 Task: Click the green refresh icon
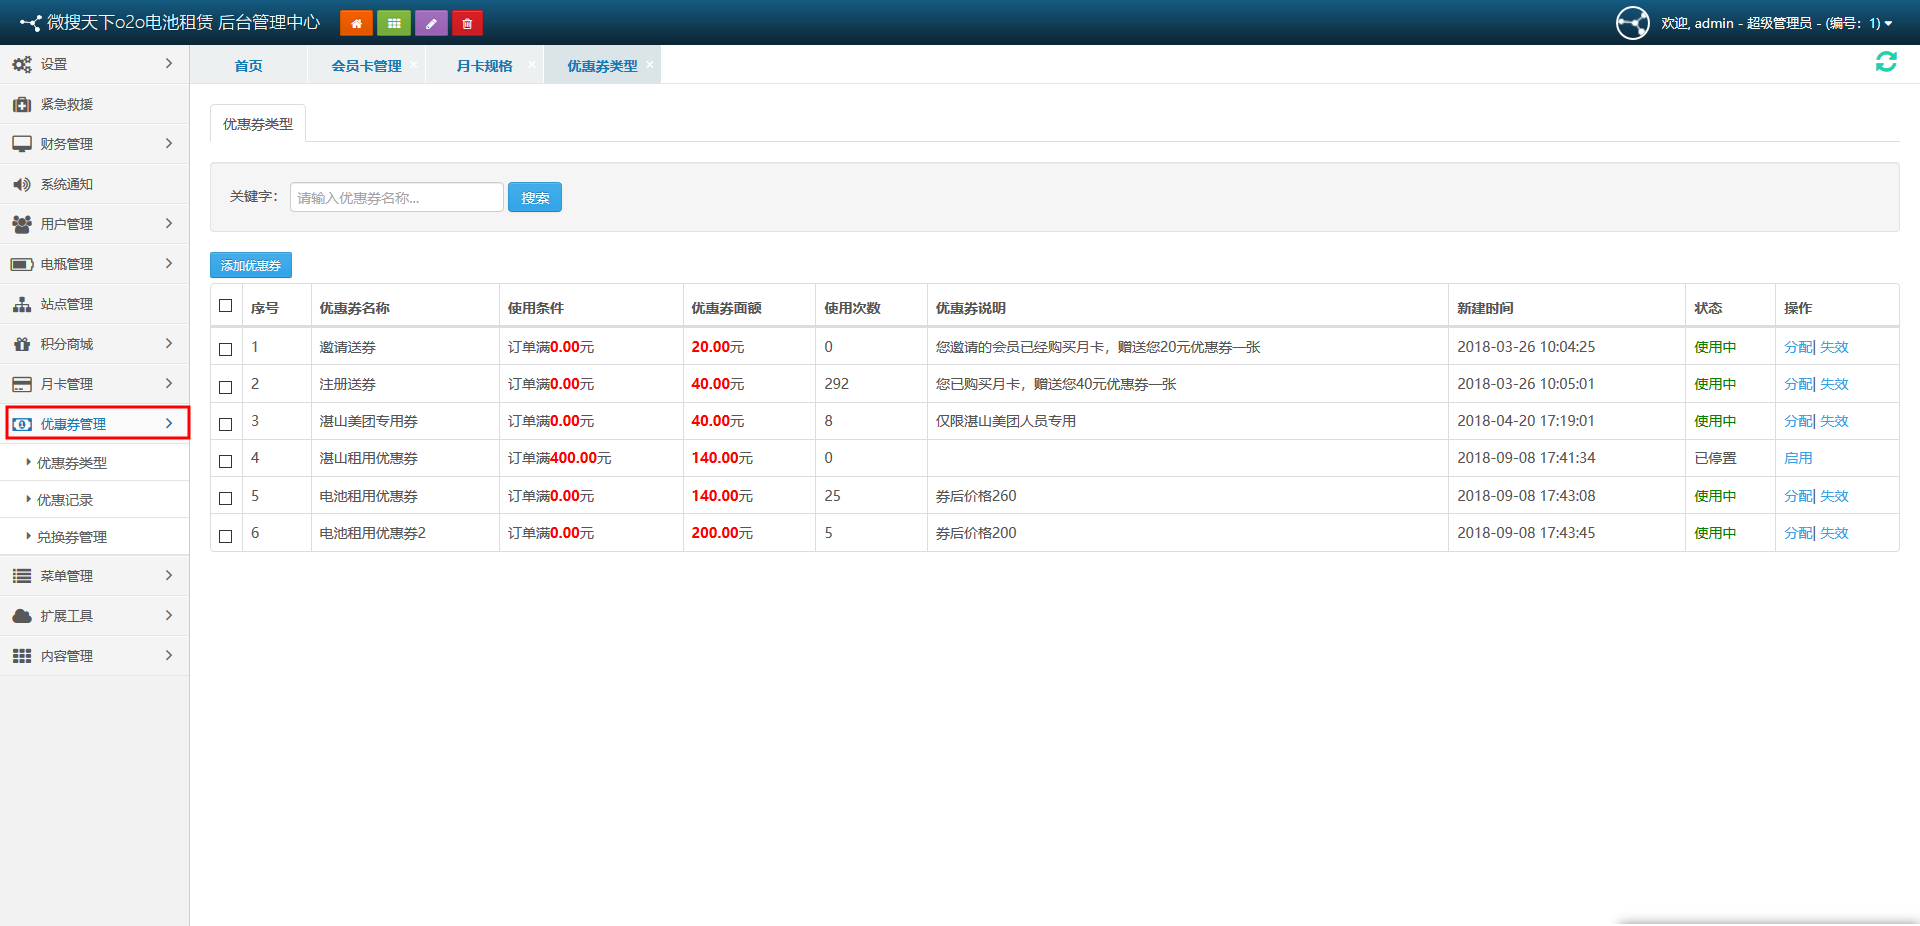click(x=1886, y=62)
